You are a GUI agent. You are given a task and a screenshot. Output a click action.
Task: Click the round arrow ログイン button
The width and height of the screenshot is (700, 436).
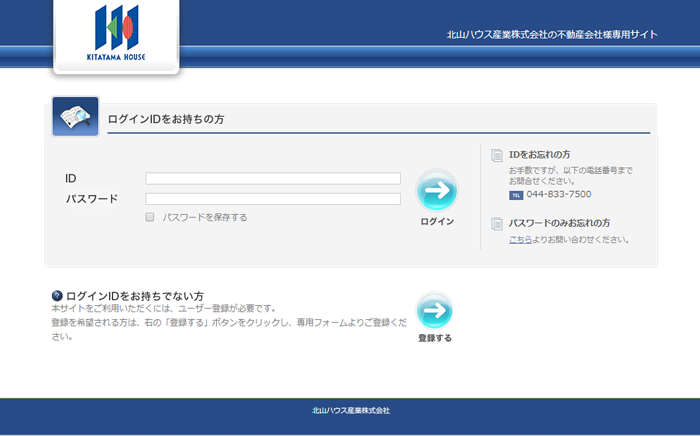coord(437,190)
